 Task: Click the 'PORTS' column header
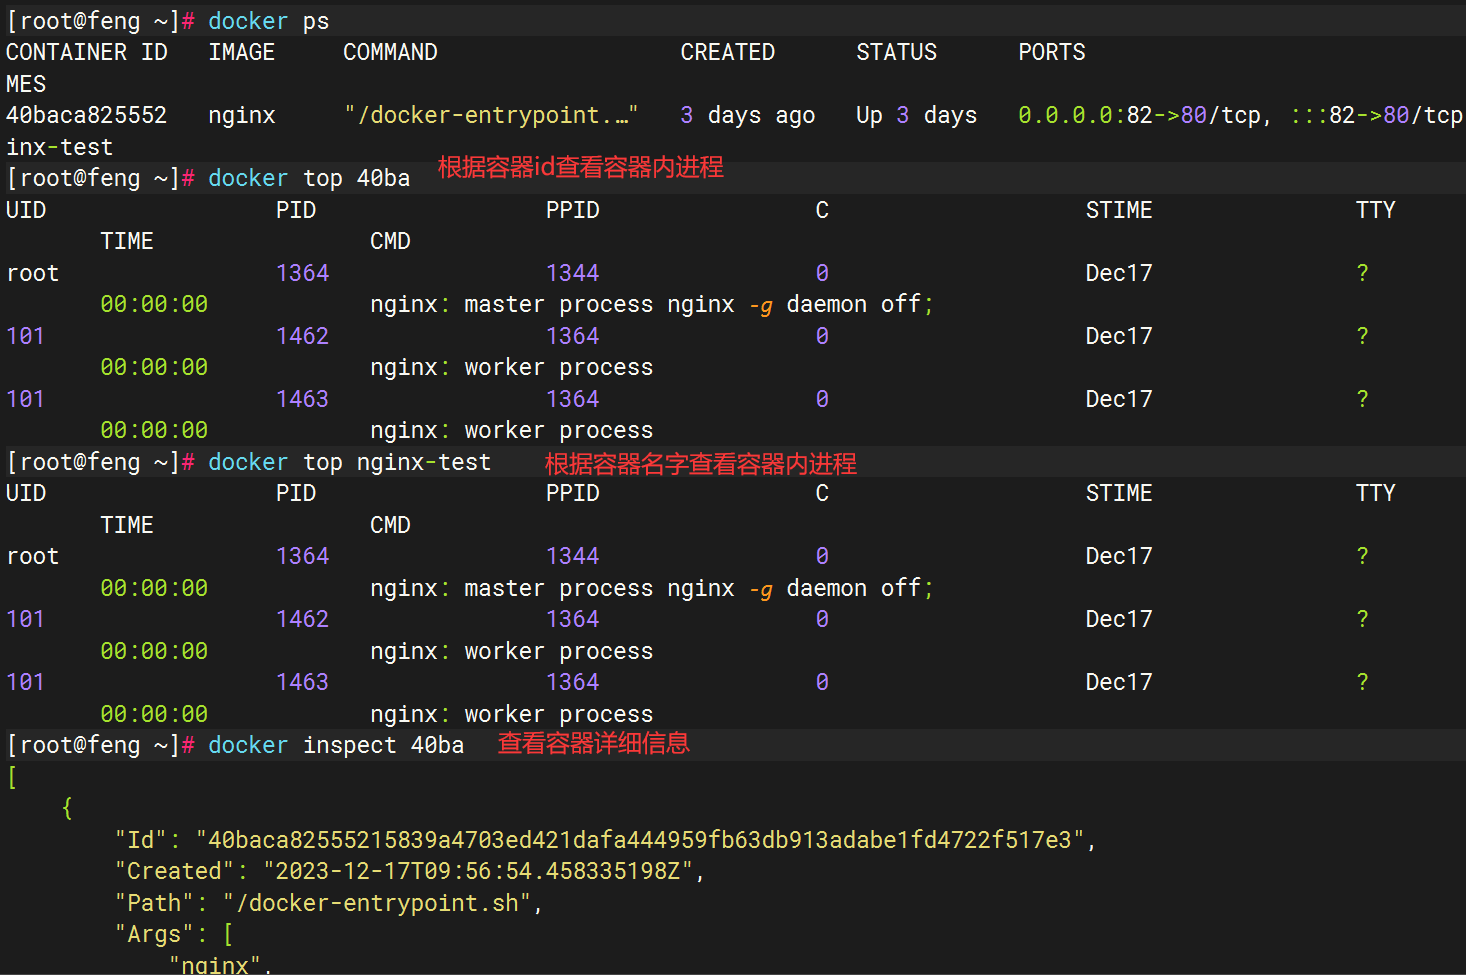[1052, 52]
